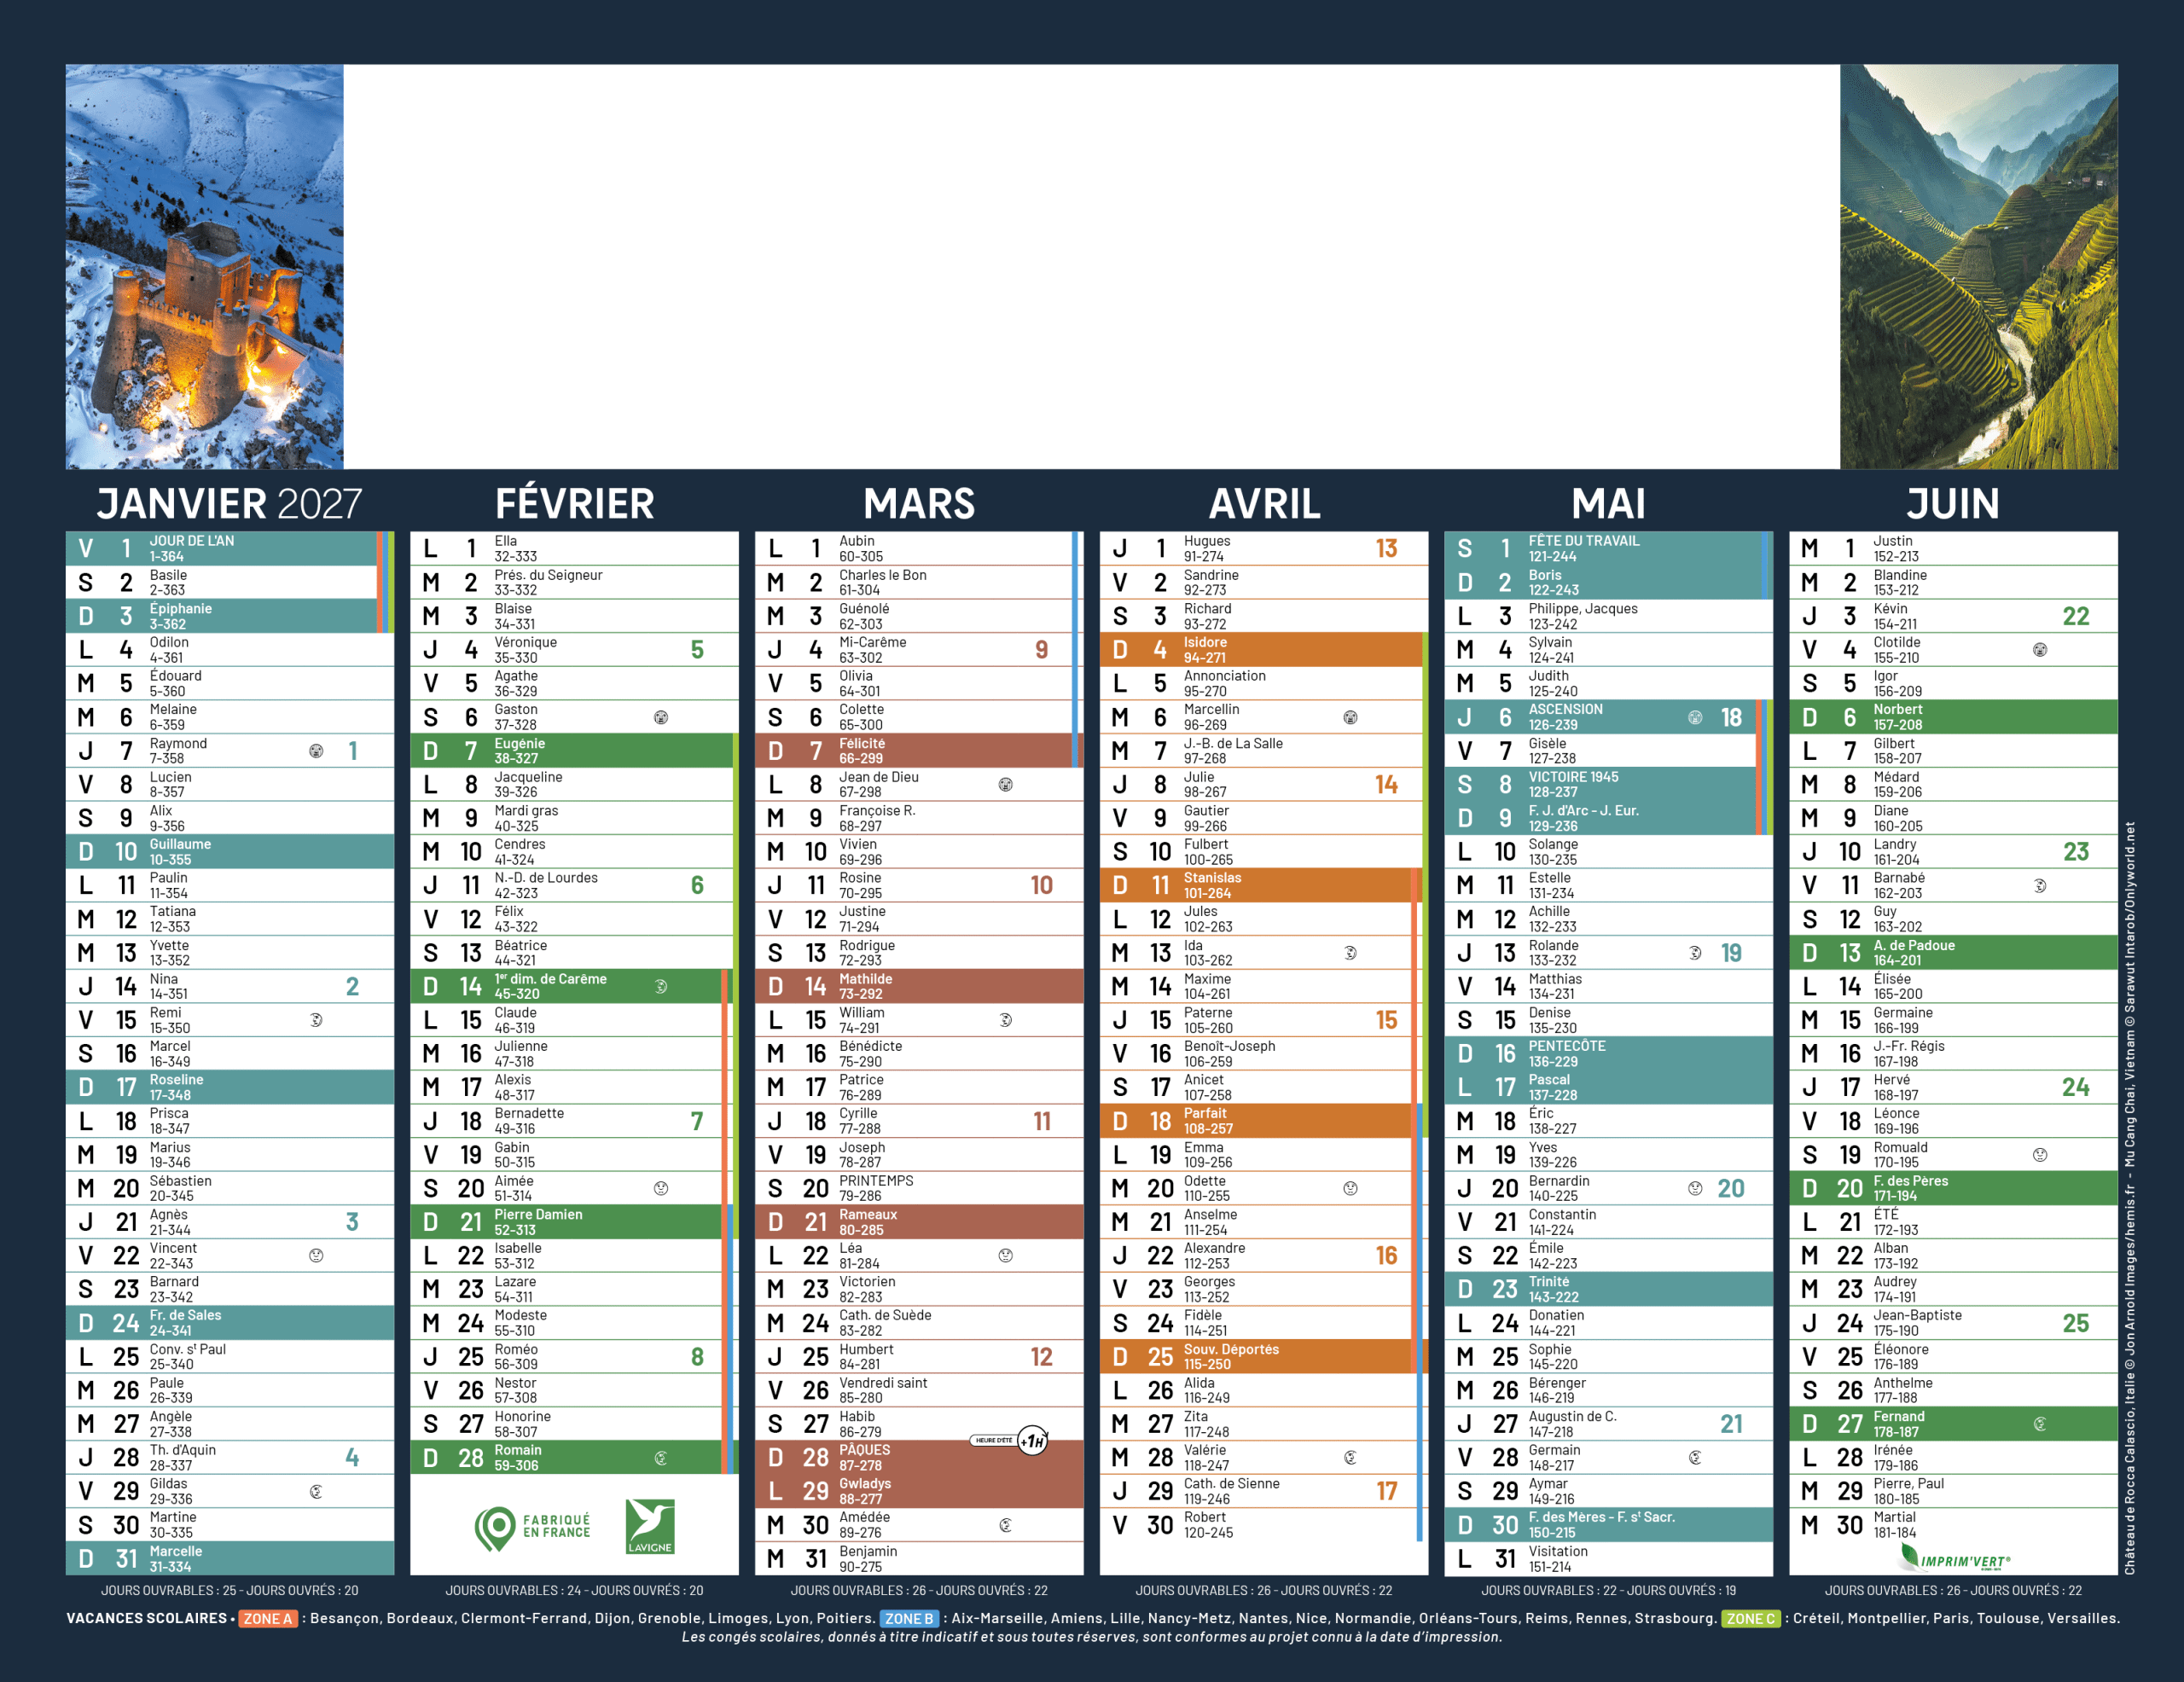Click the Imprim'Vert logo under June
Image resolution: width=2184 pixels, height=1682 pixels.
point(1954,1558)
